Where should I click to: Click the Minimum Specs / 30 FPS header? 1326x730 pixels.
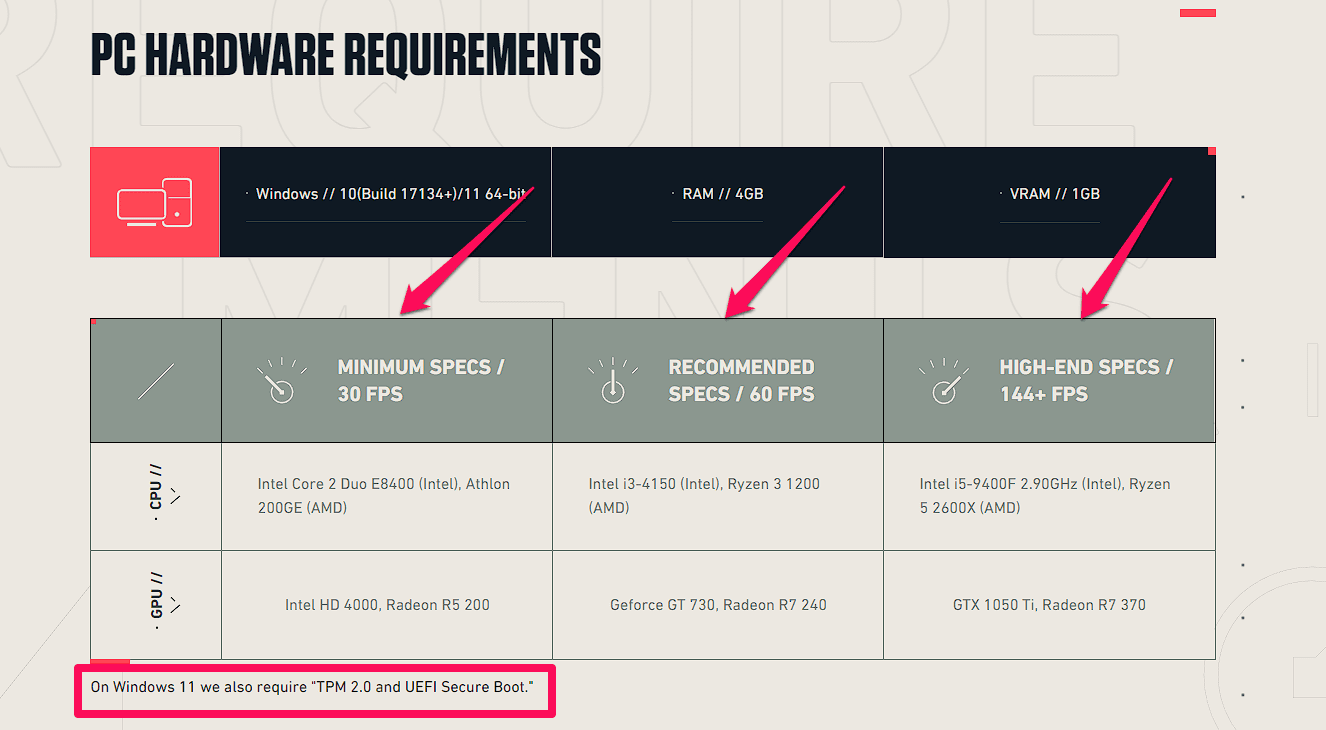tap(420, 381)
